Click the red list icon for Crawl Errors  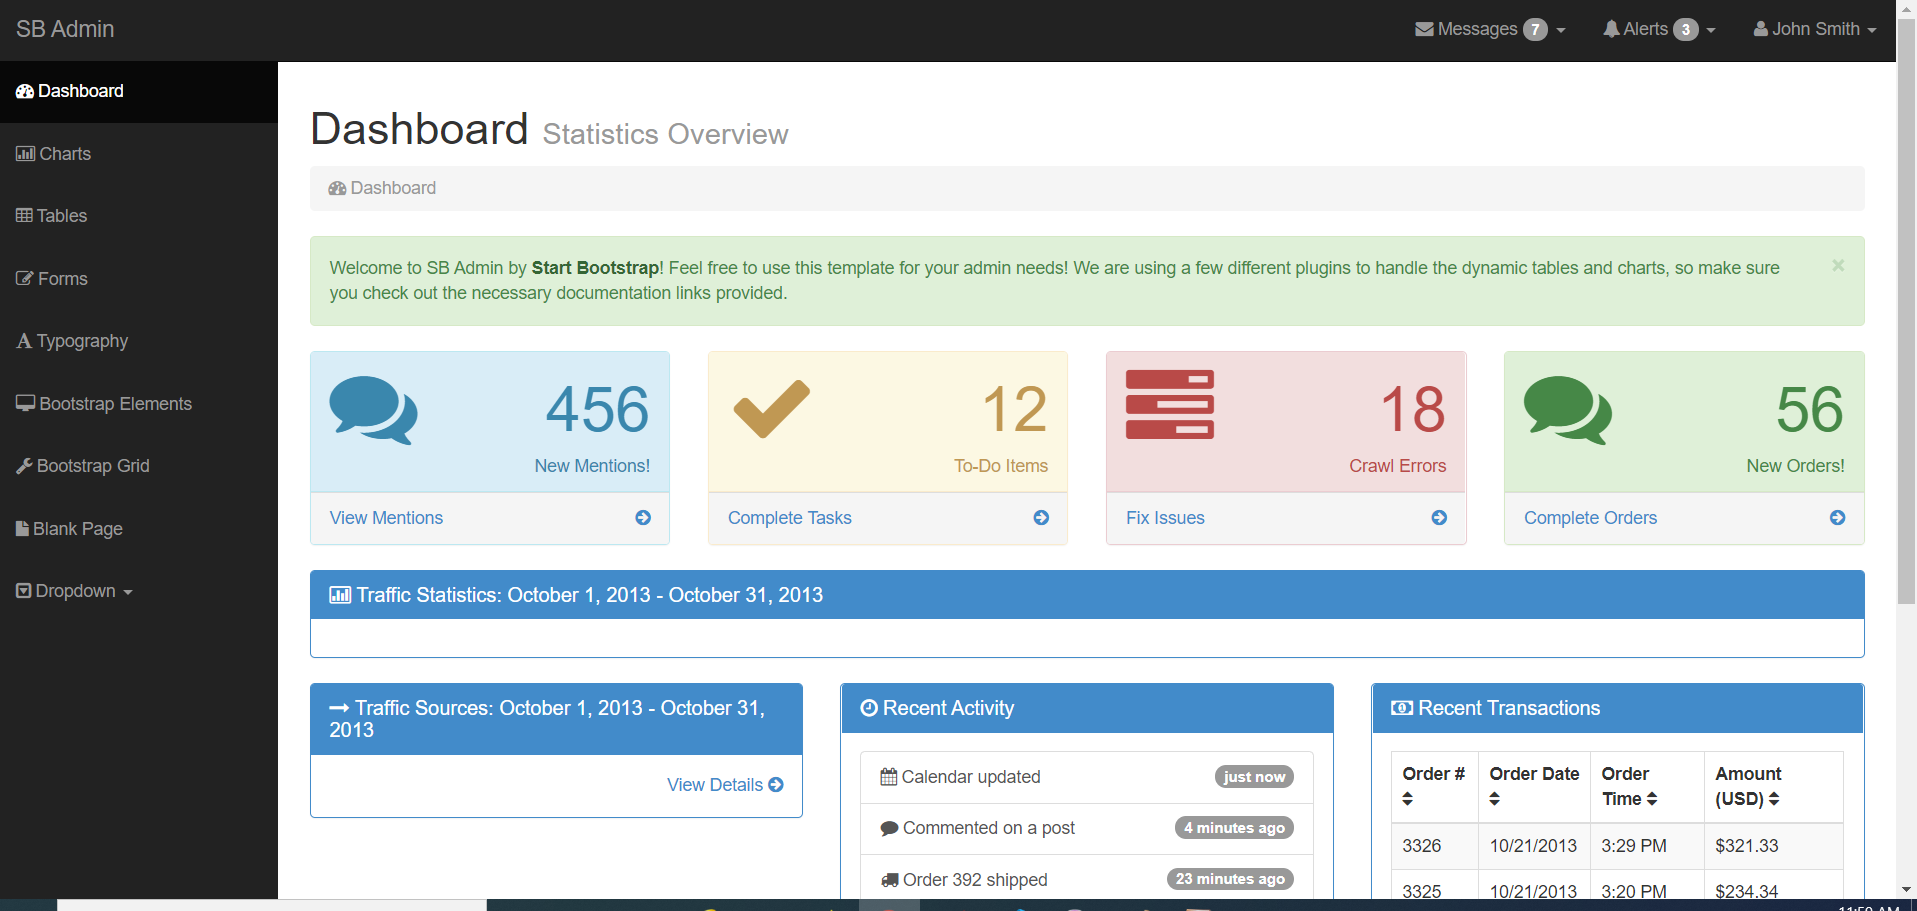[x=1169, y=405]
